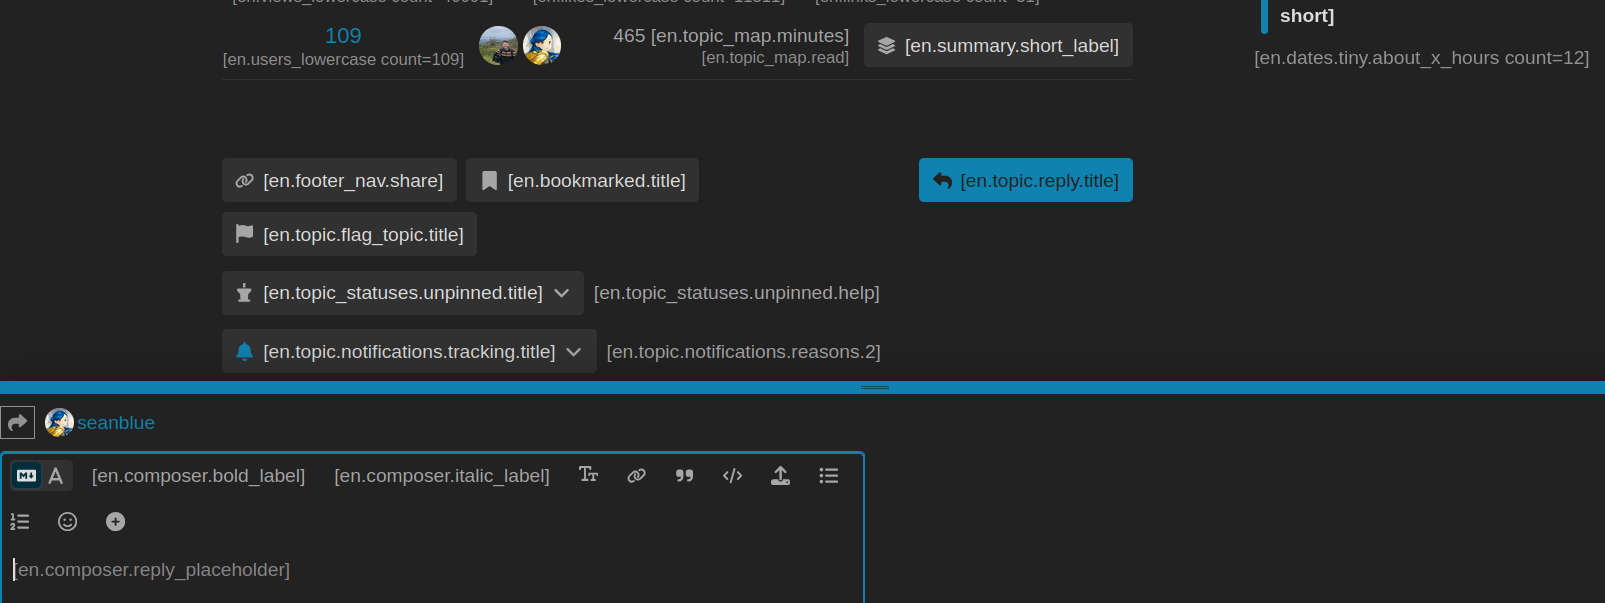Toggle the bookmarked.title bookmark button
Screen dimensions: 1605x603
tap(582, 181)
